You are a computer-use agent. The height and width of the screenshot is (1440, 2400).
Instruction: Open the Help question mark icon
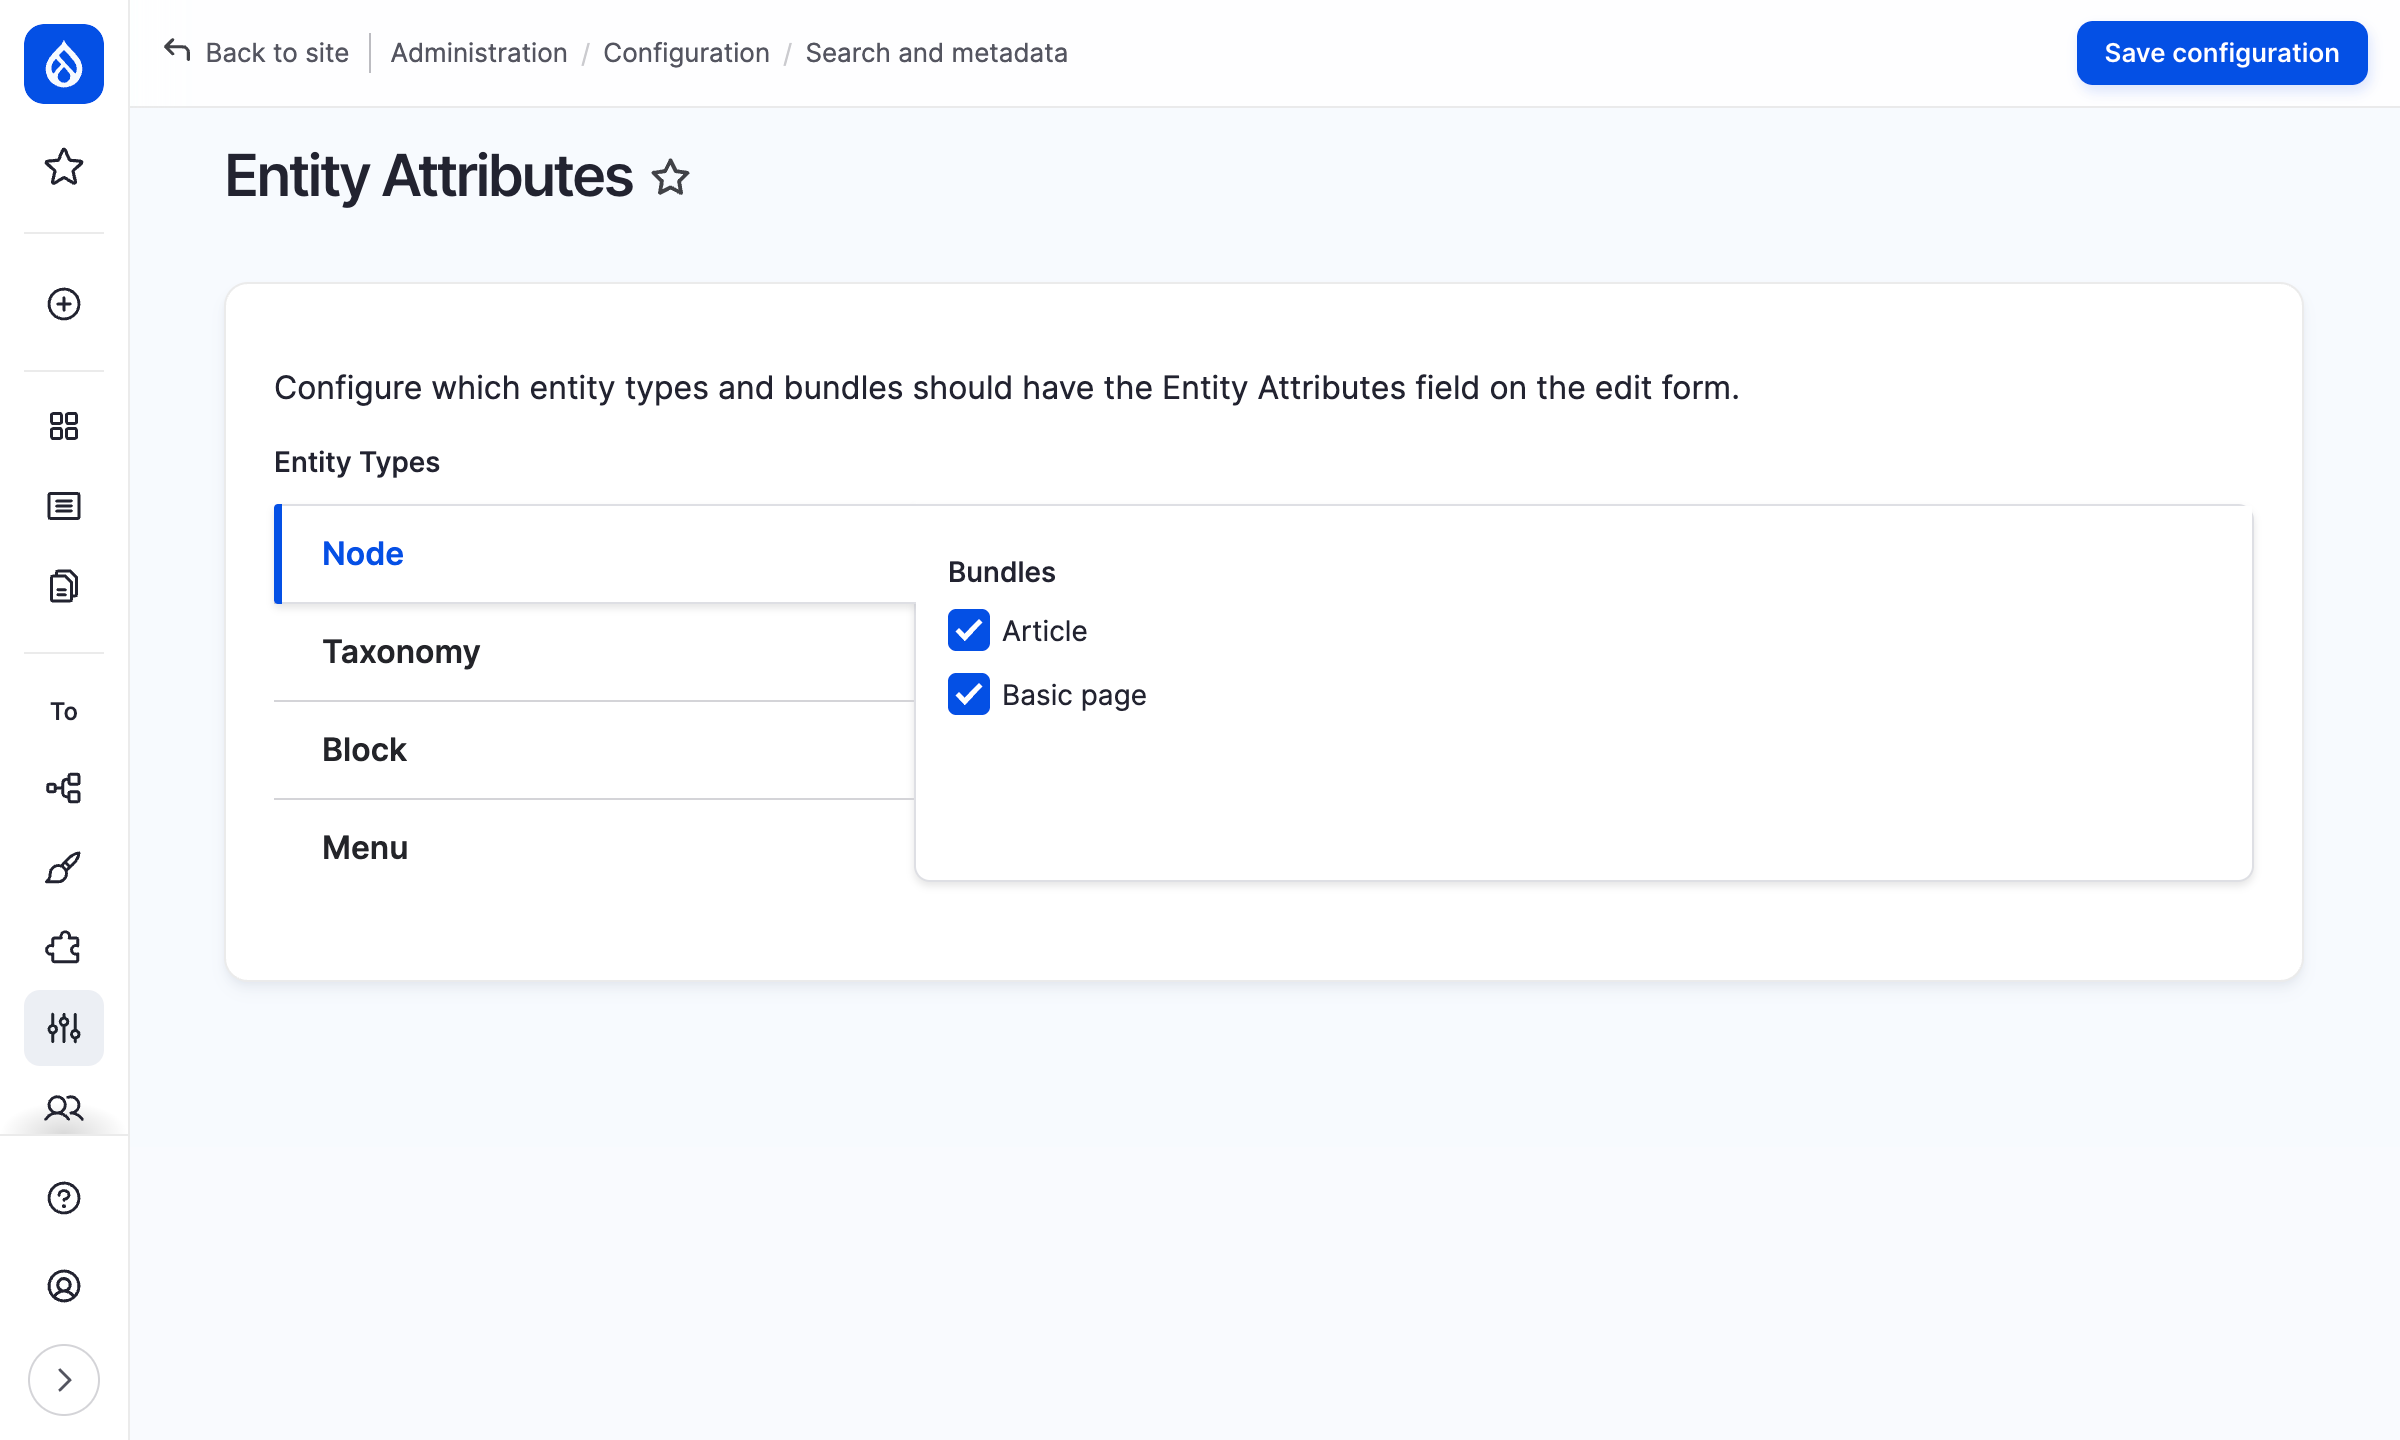(63, 1197)
